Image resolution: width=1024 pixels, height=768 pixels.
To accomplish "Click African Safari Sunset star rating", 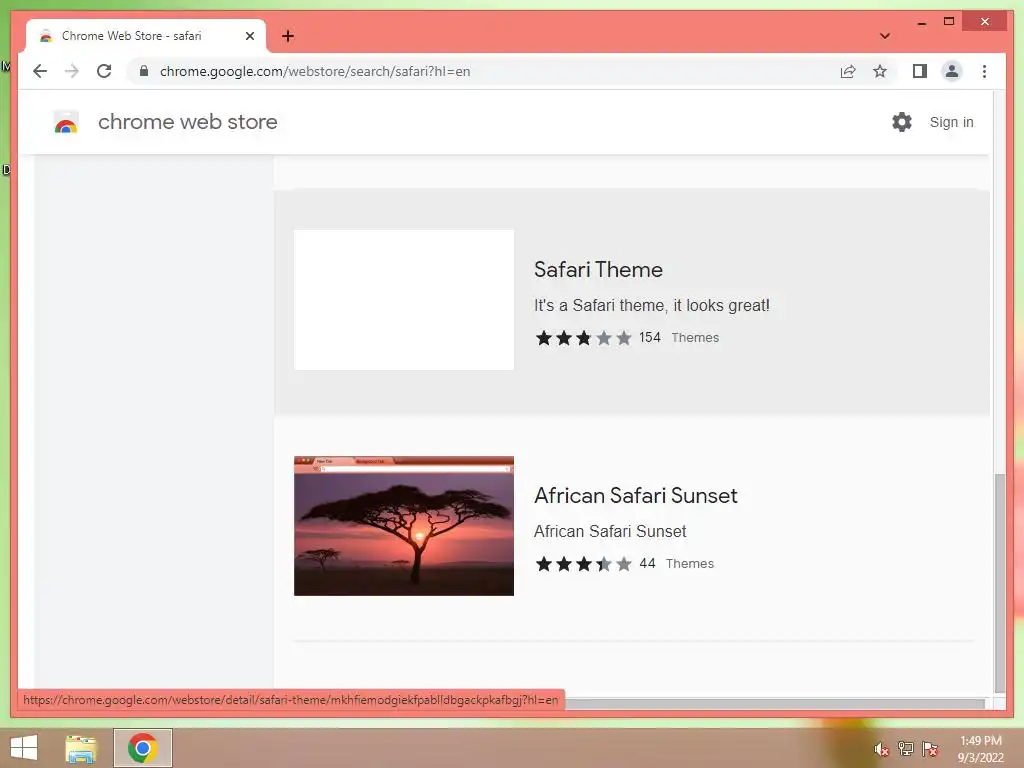I will tap(583, 564).
